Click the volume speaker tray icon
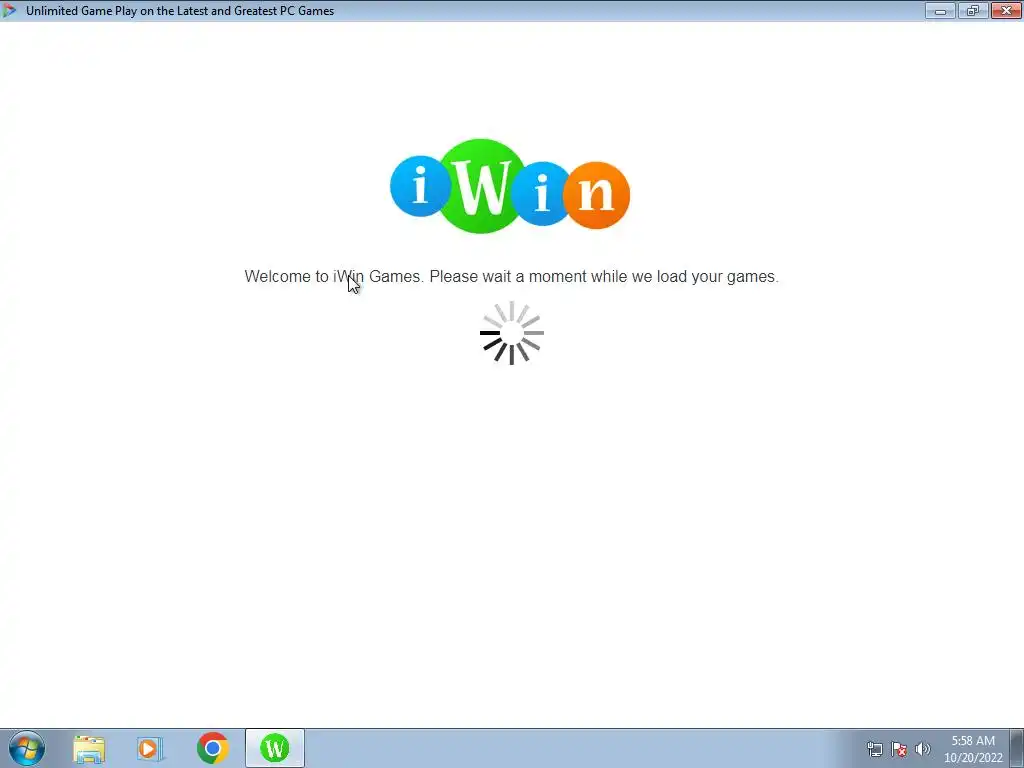Screen dimensions: 1024x768 pos(923,749)
